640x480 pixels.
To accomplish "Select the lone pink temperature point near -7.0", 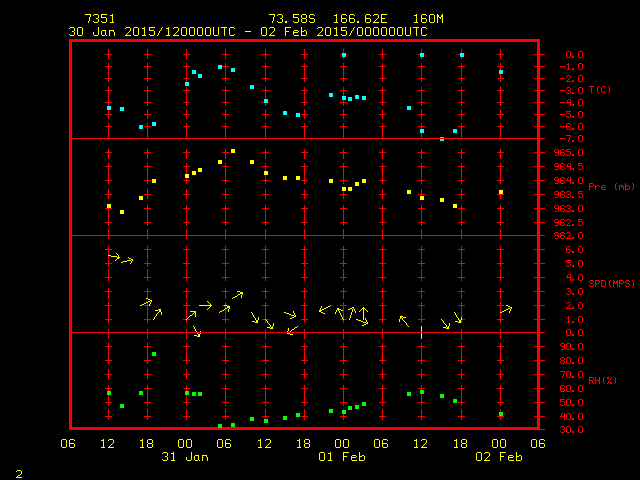I will click(442, 139).
